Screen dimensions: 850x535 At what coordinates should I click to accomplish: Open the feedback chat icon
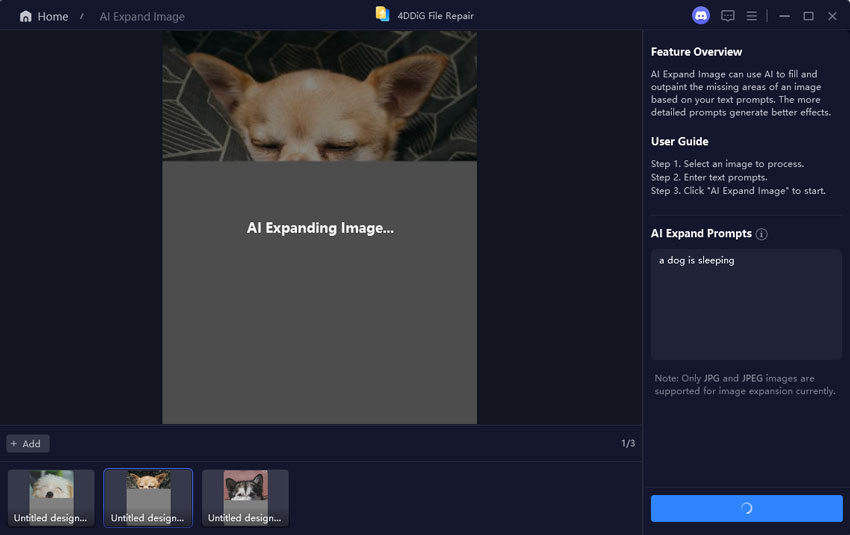pos(727,16)
